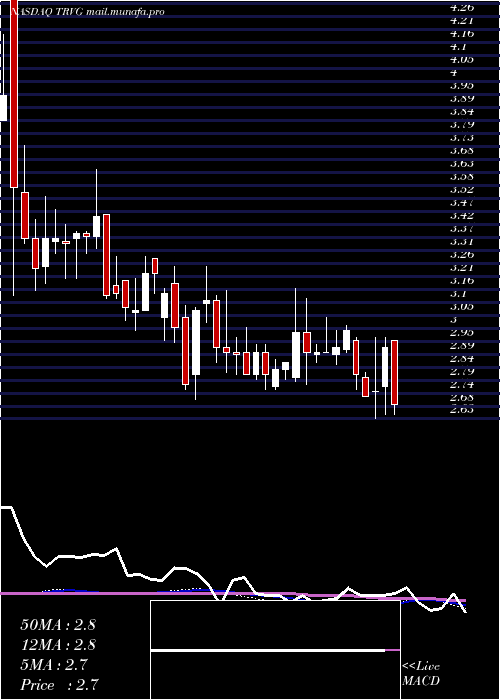
Task: Click the 4.21 price axis label
Action: click(x=462, y=20)
